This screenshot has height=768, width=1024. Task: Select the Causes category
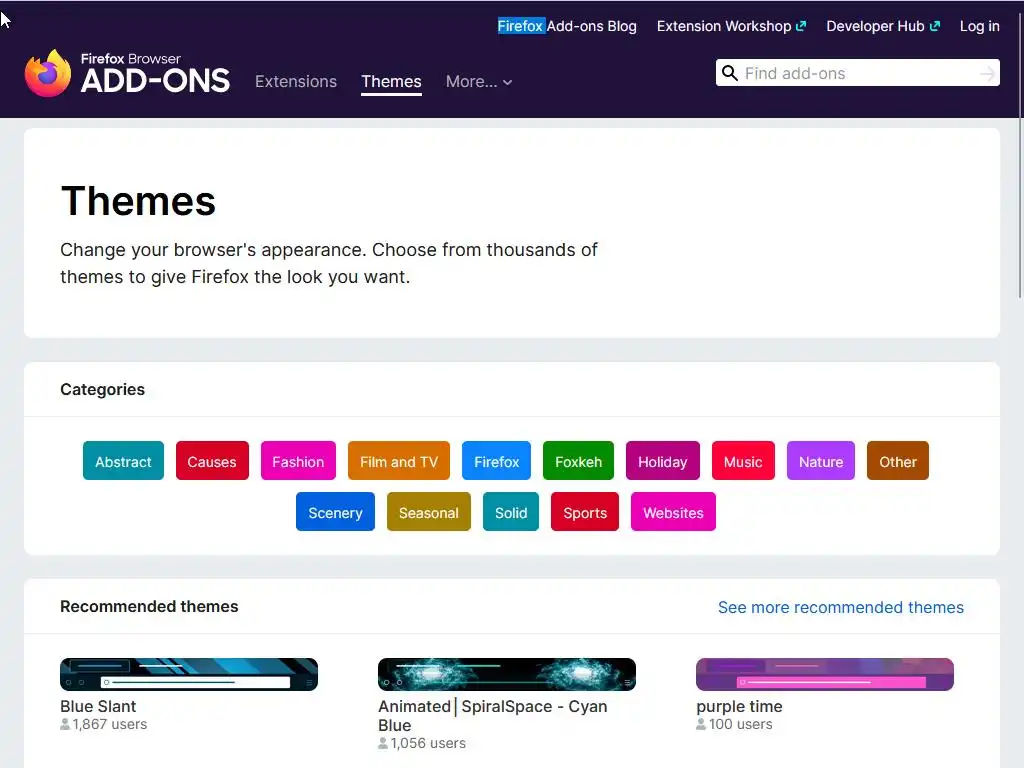coord(212,461)
